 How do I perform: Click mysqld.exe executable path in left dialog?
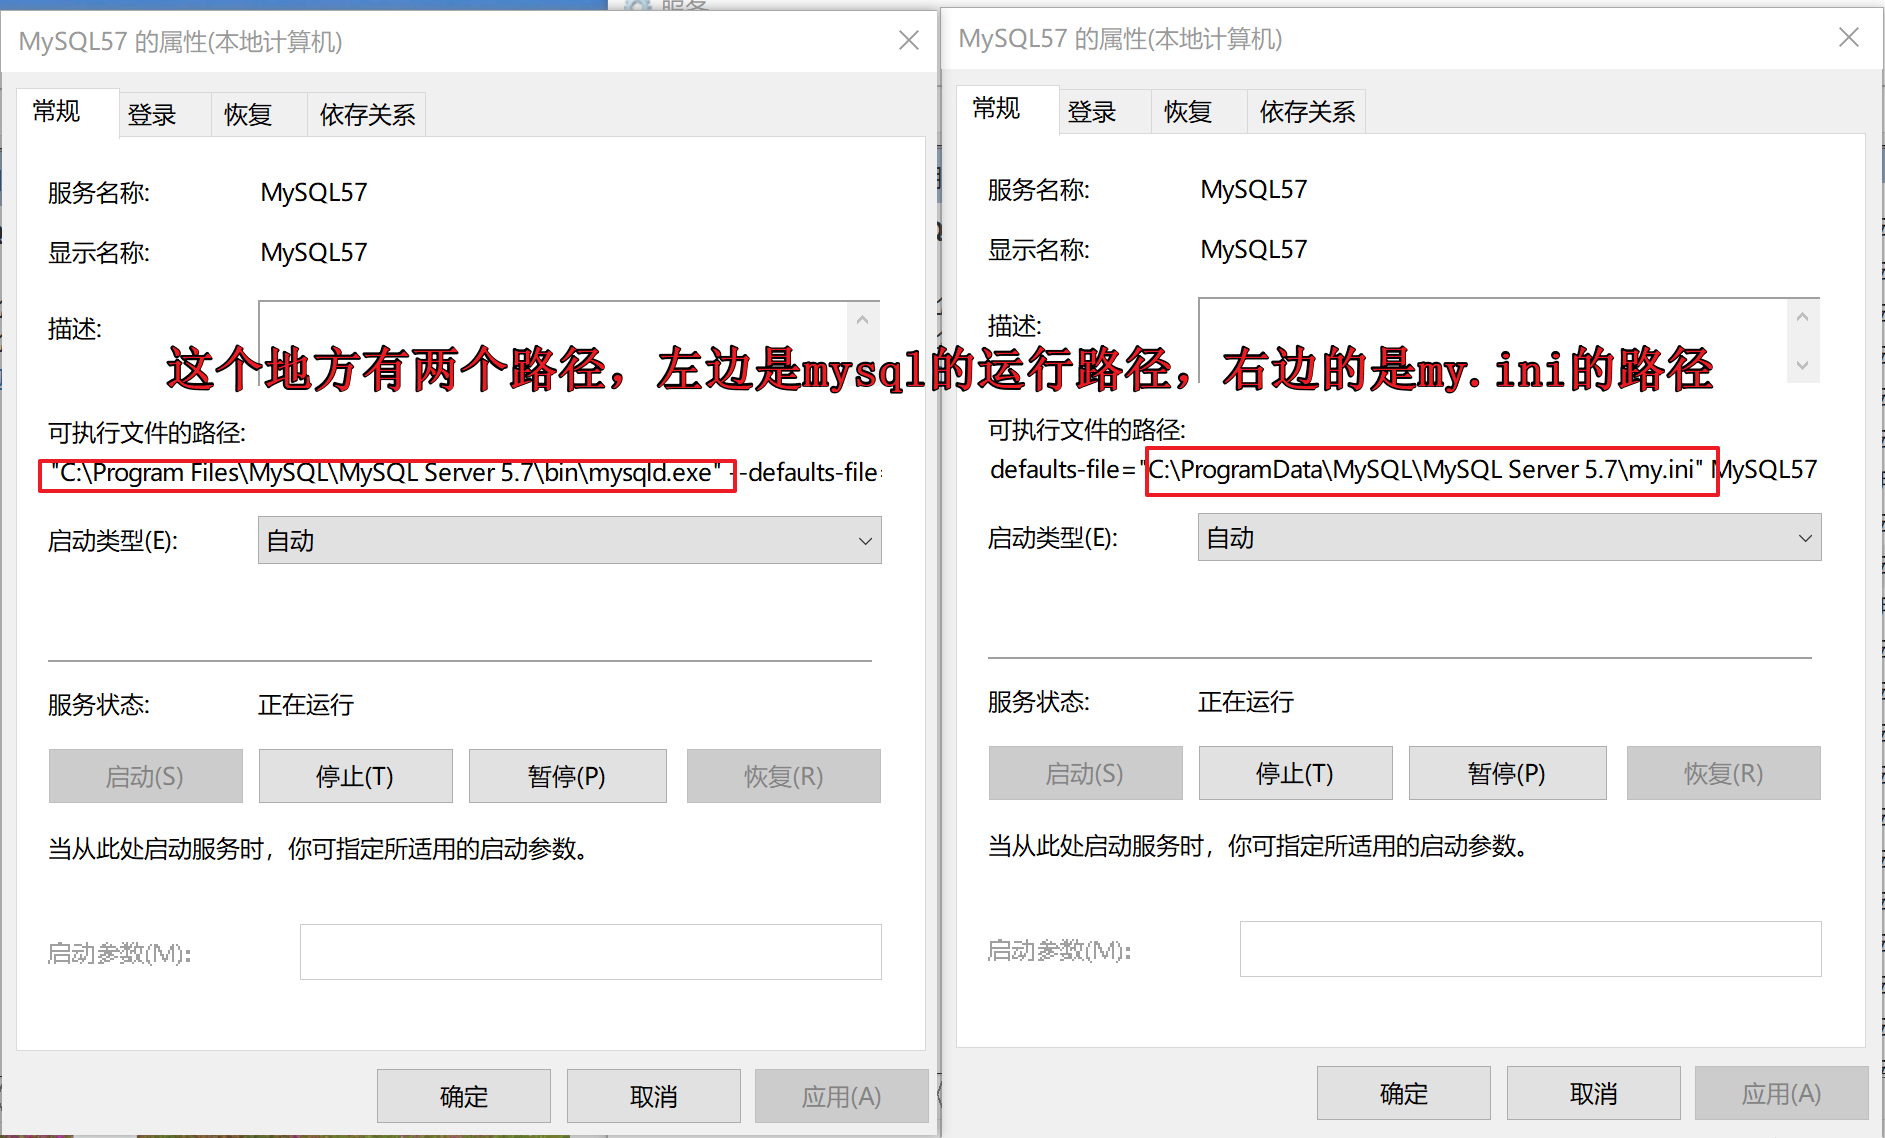coord(386,473)
